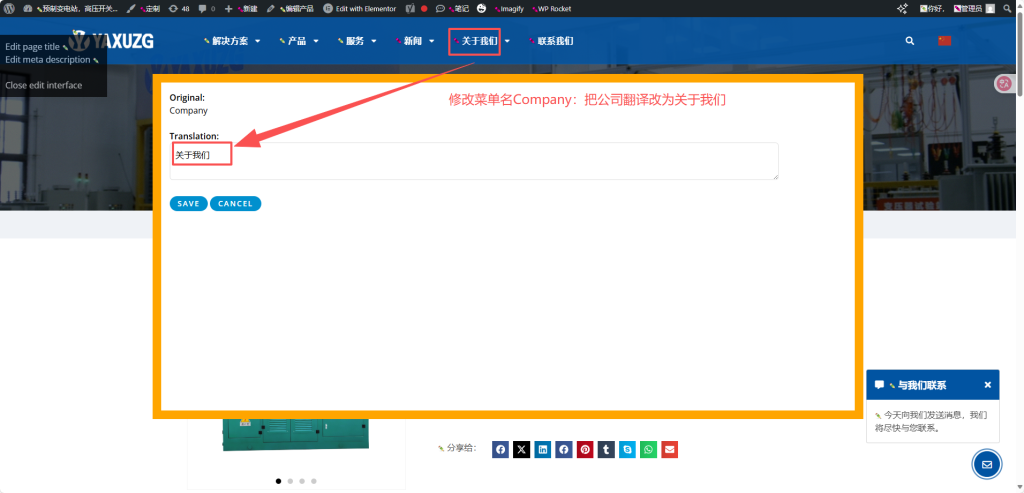1024x493 pixels.
Task: Share via the X (Twitter) icon
Action: coord(521,450)
